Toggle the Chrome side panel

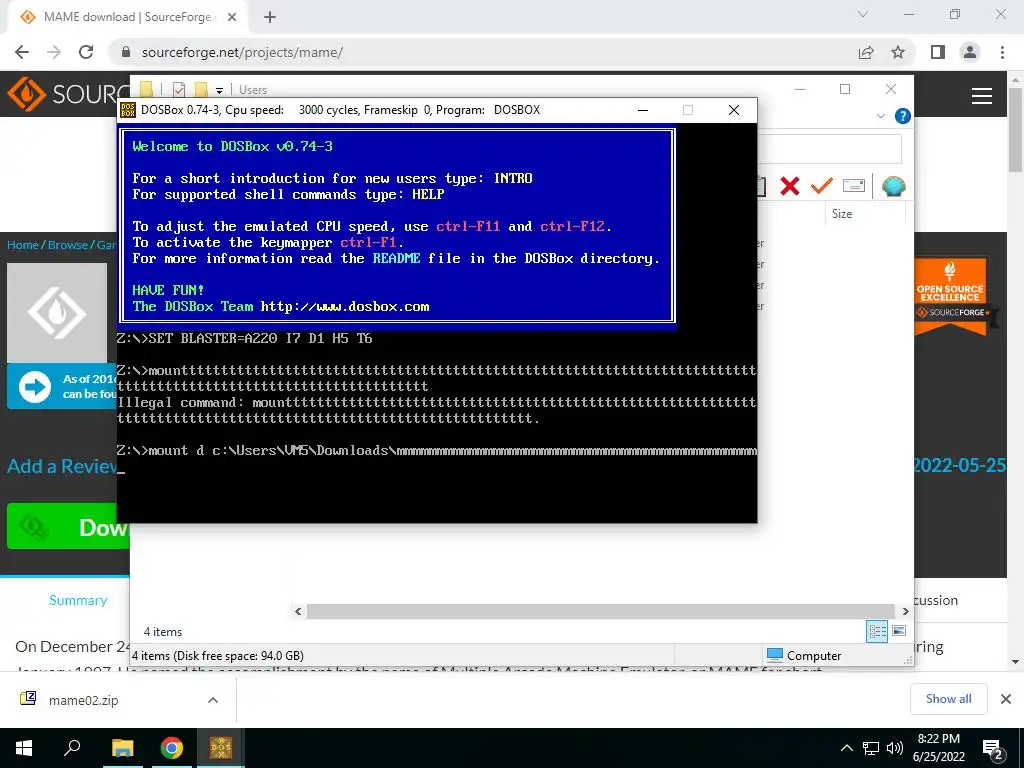(938, 52)
